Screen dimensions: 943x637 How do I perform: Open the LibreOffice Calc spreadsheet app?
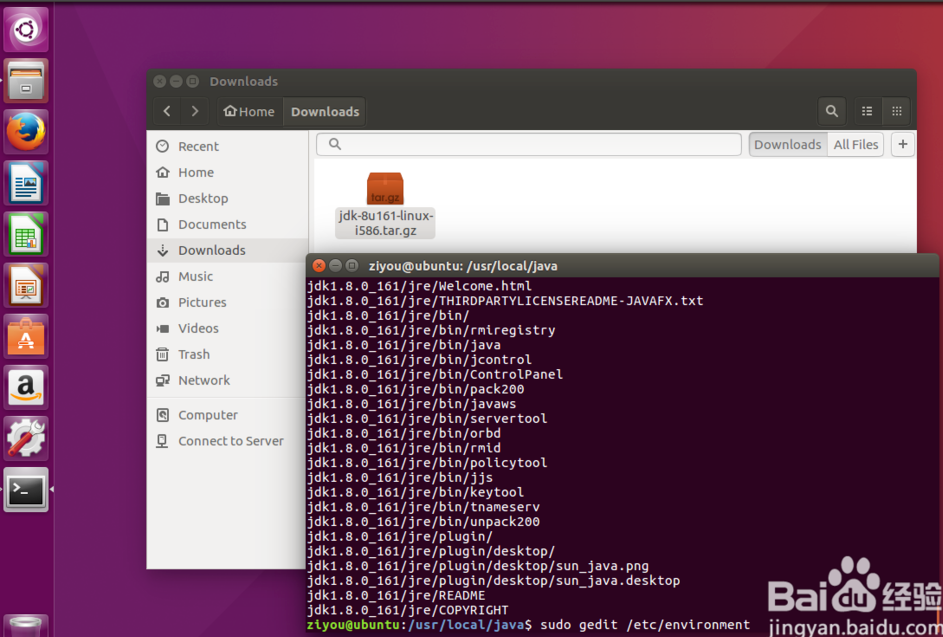click(25, 235)
